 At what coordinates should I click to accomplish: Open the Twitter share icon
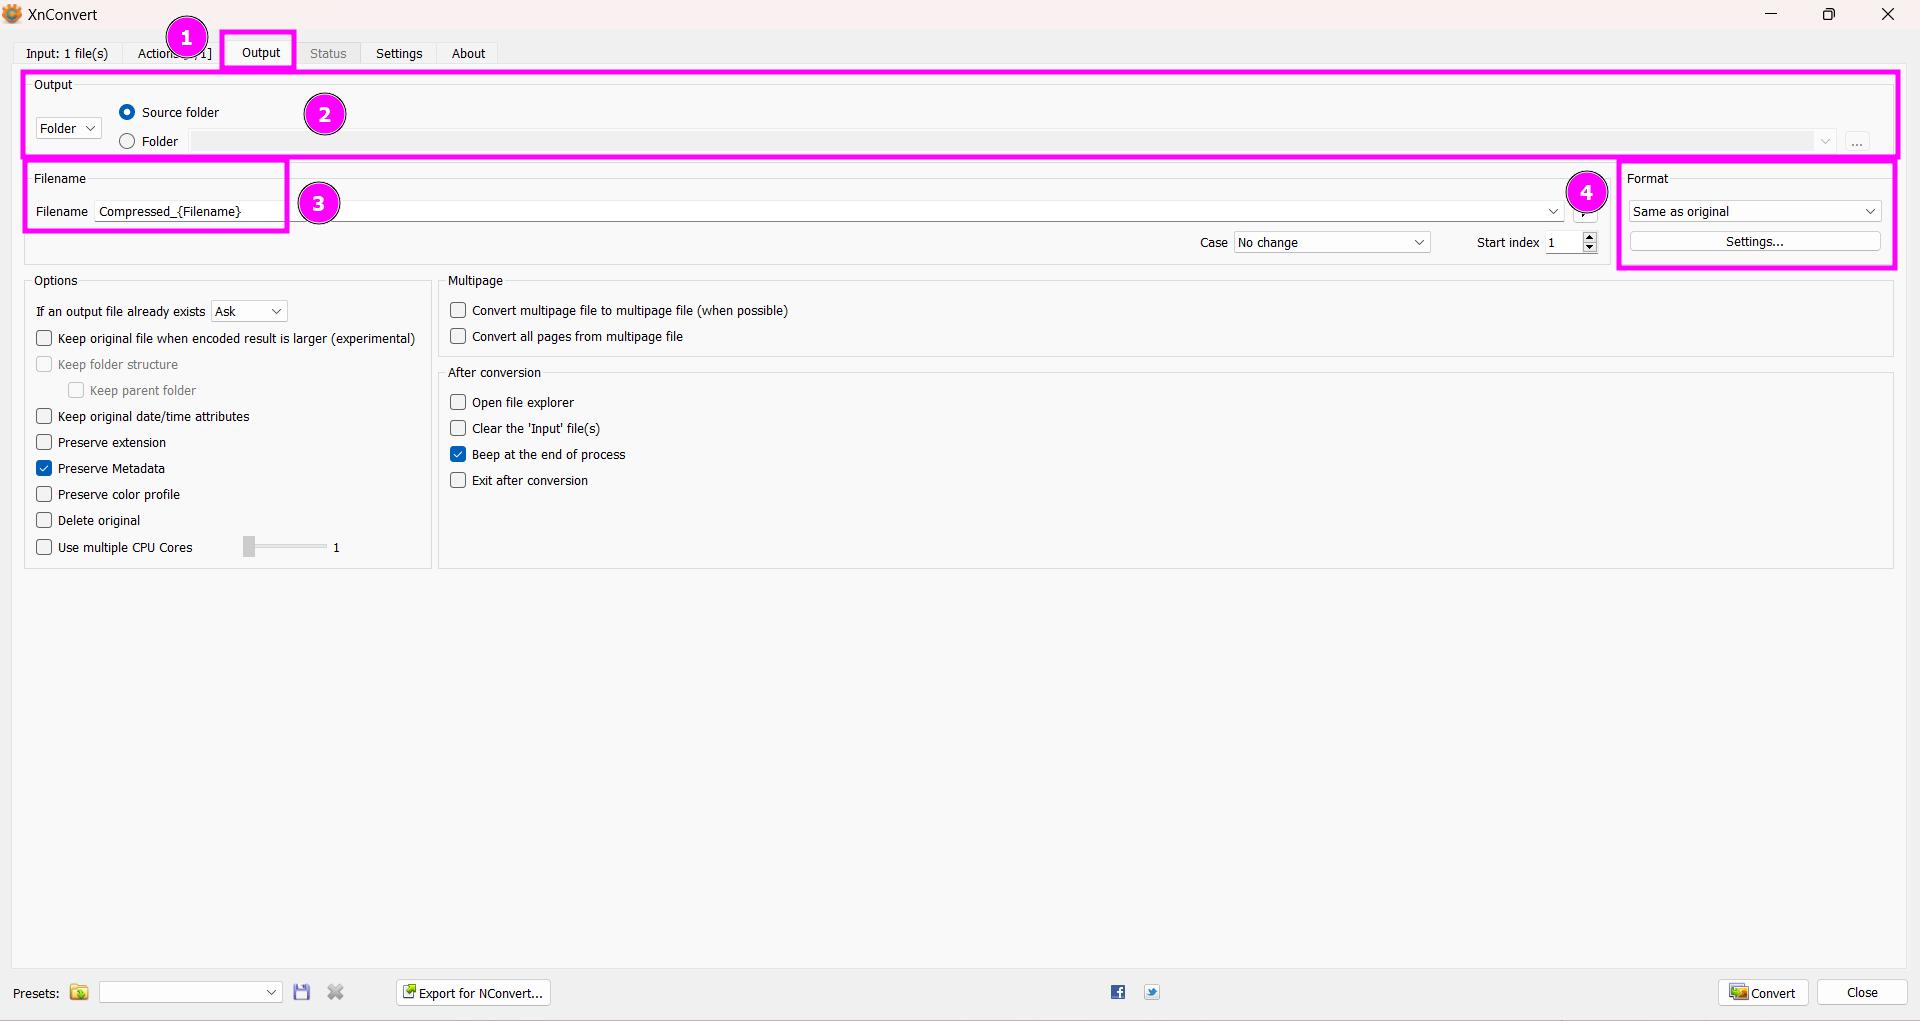point(1152,992)
